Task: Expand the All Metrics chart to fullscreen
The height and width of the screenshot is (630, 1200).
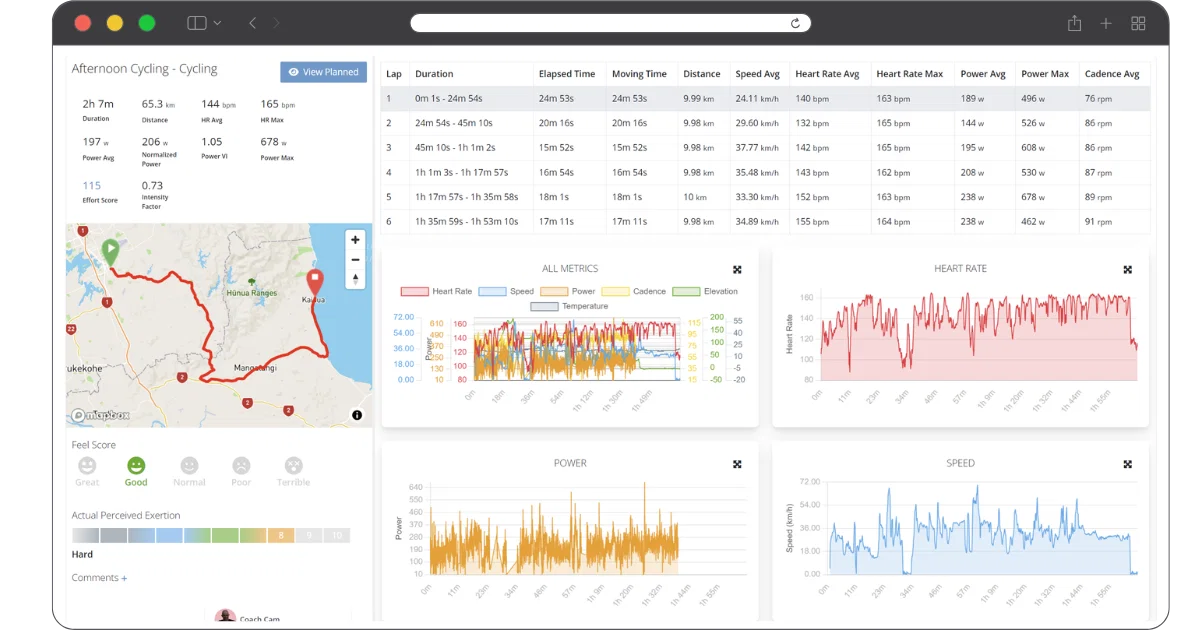Action: 737,269
